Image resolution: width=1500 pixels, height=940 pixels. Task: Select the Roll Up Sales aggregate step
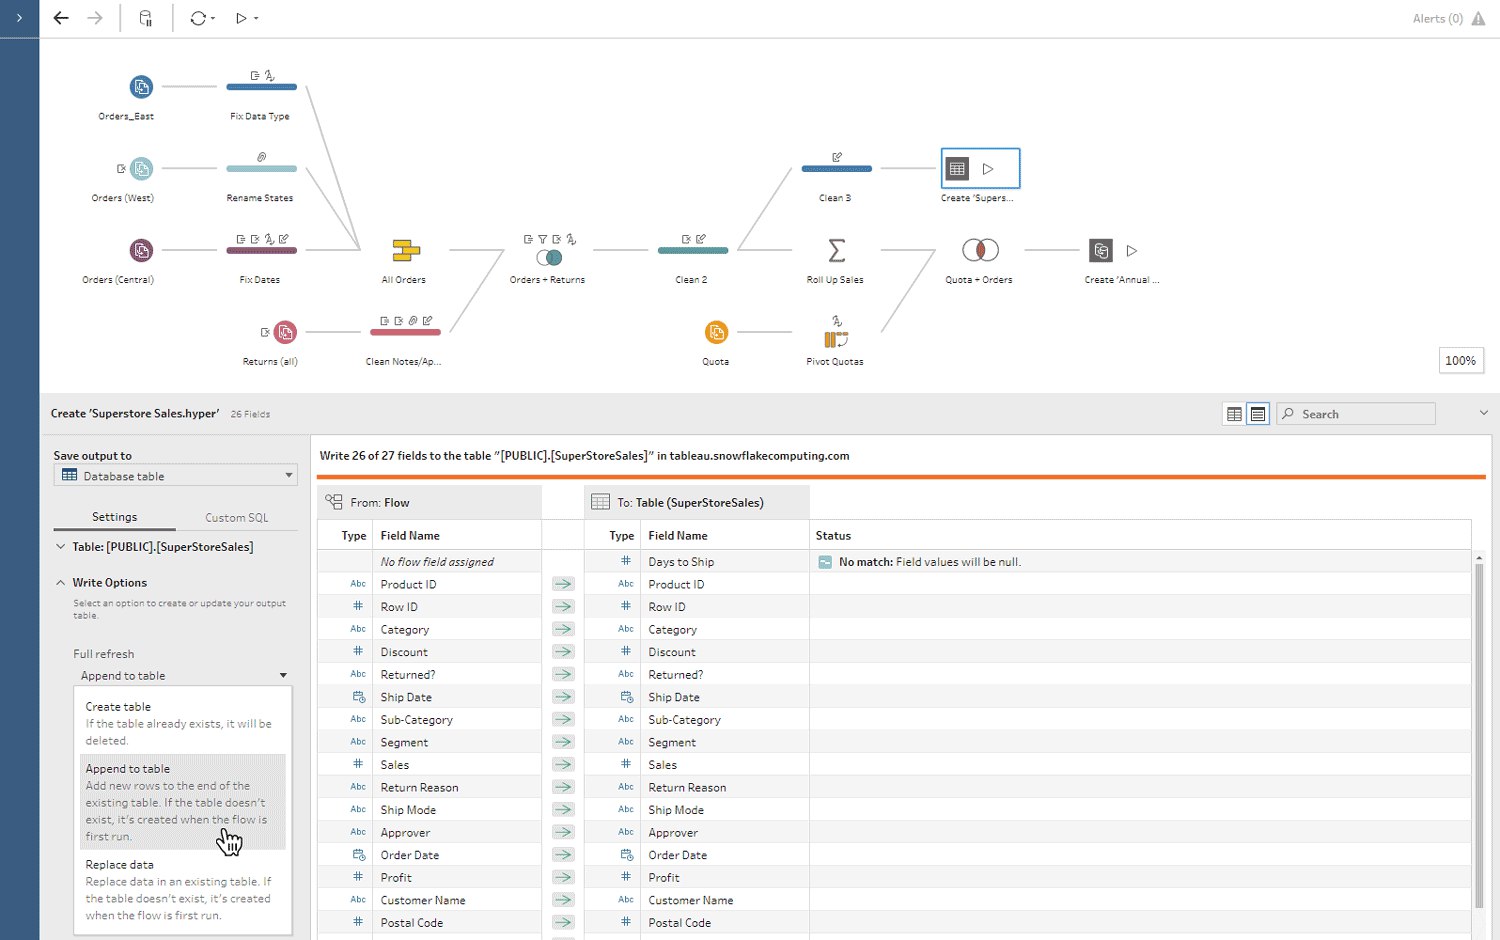point(837,250)
